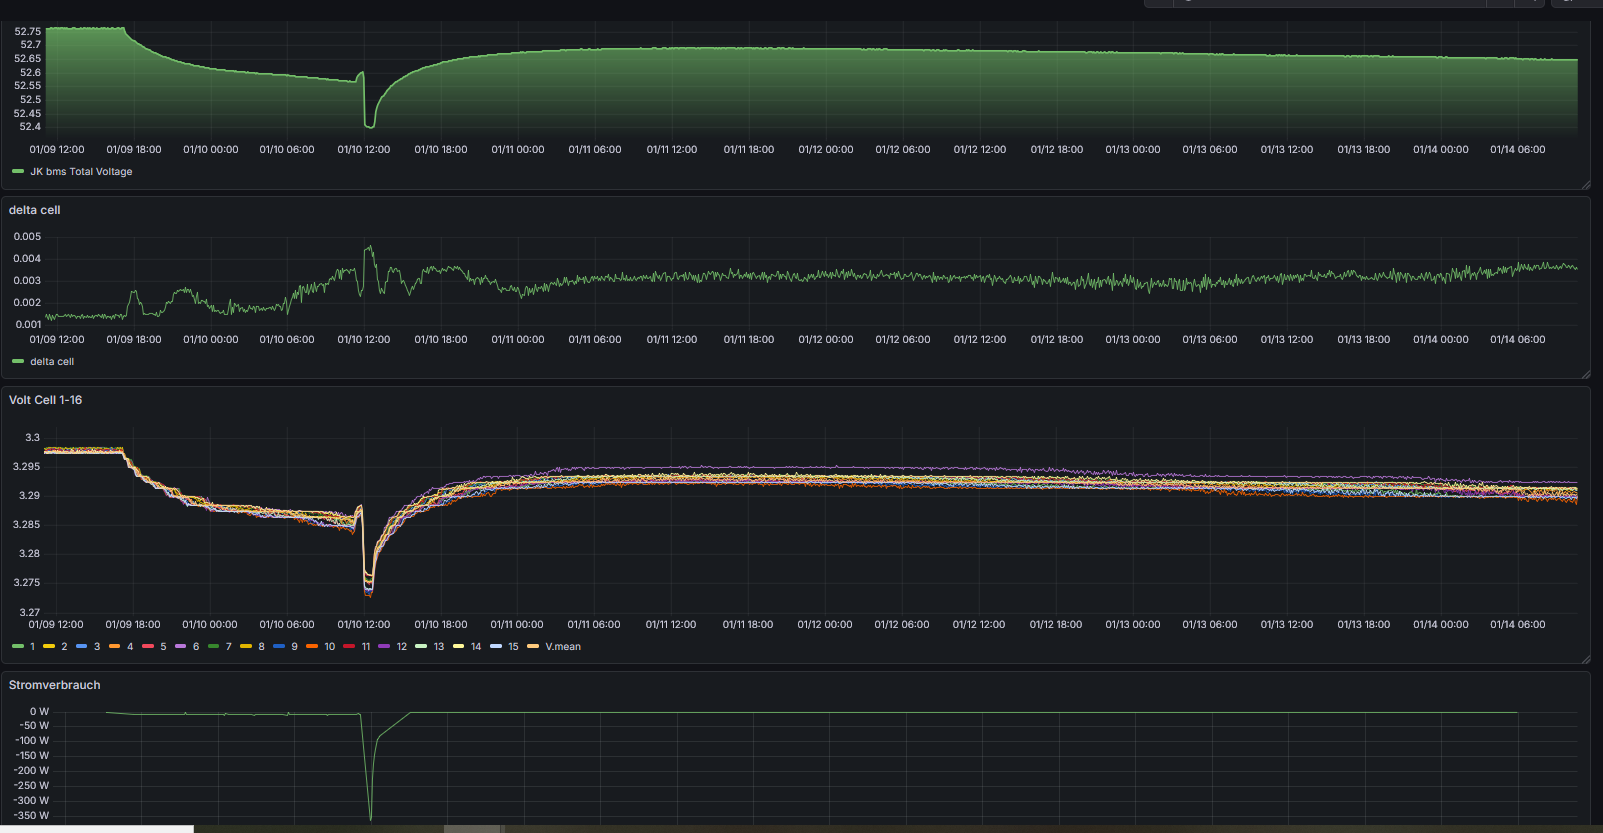Viewport: 1603px width, 833px height.
Task: Grab the resize handle of the Total Voltage panel
Action: [x=1585, y=185]
